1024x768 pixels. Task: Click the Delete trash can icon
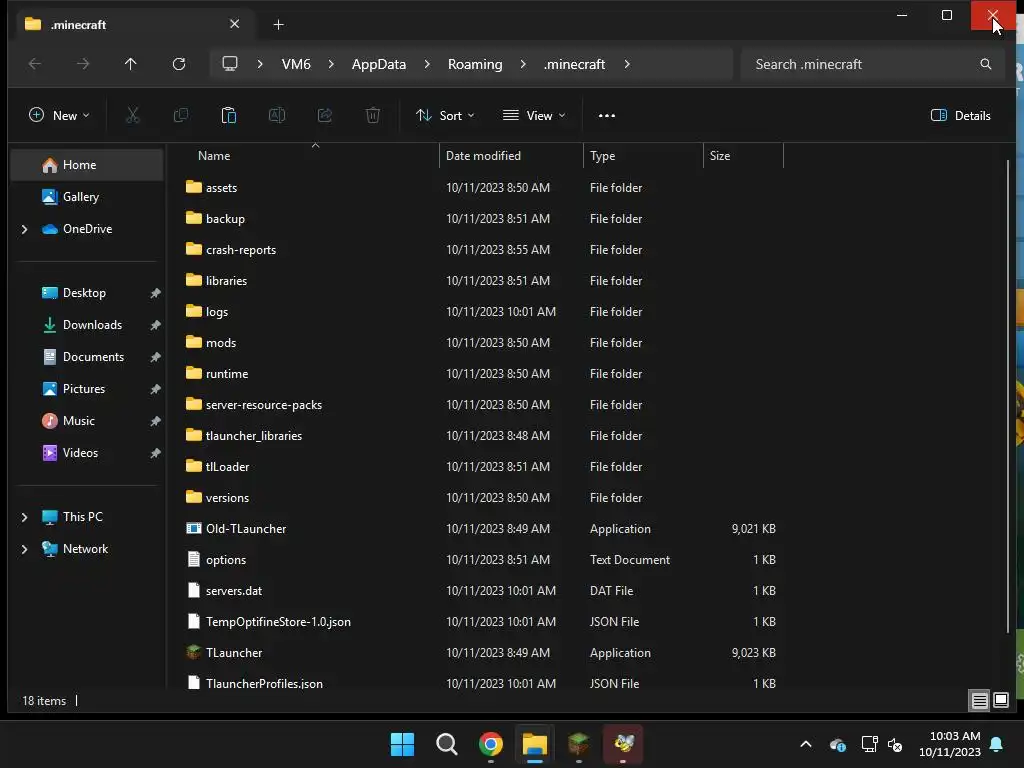[x=372, y=116]
